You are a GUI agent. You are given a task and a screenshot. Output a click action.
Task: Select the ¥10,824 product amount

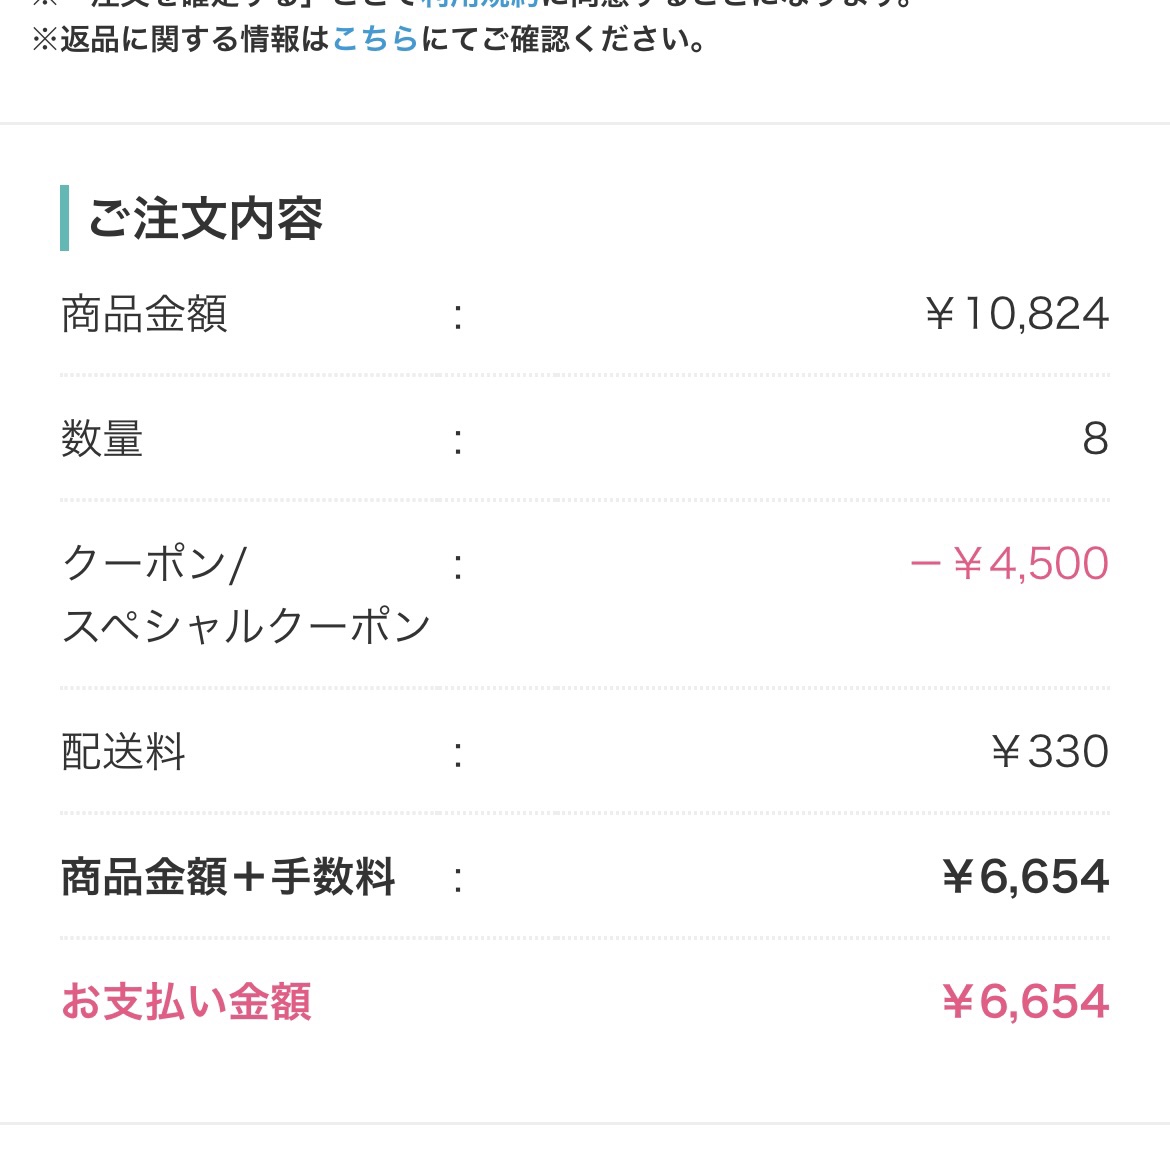1017,314
